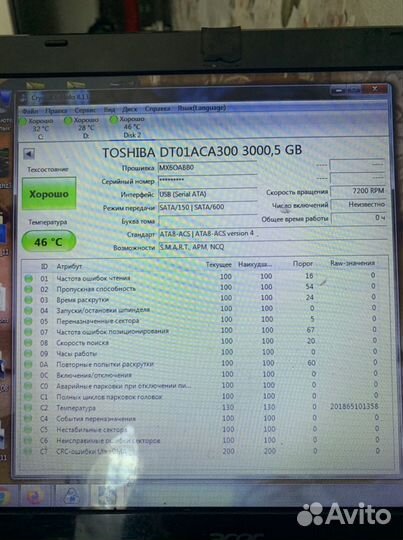Select the green status icon for drive D:
This screenshot has width=403, height=540.
(x=68, y=120)
